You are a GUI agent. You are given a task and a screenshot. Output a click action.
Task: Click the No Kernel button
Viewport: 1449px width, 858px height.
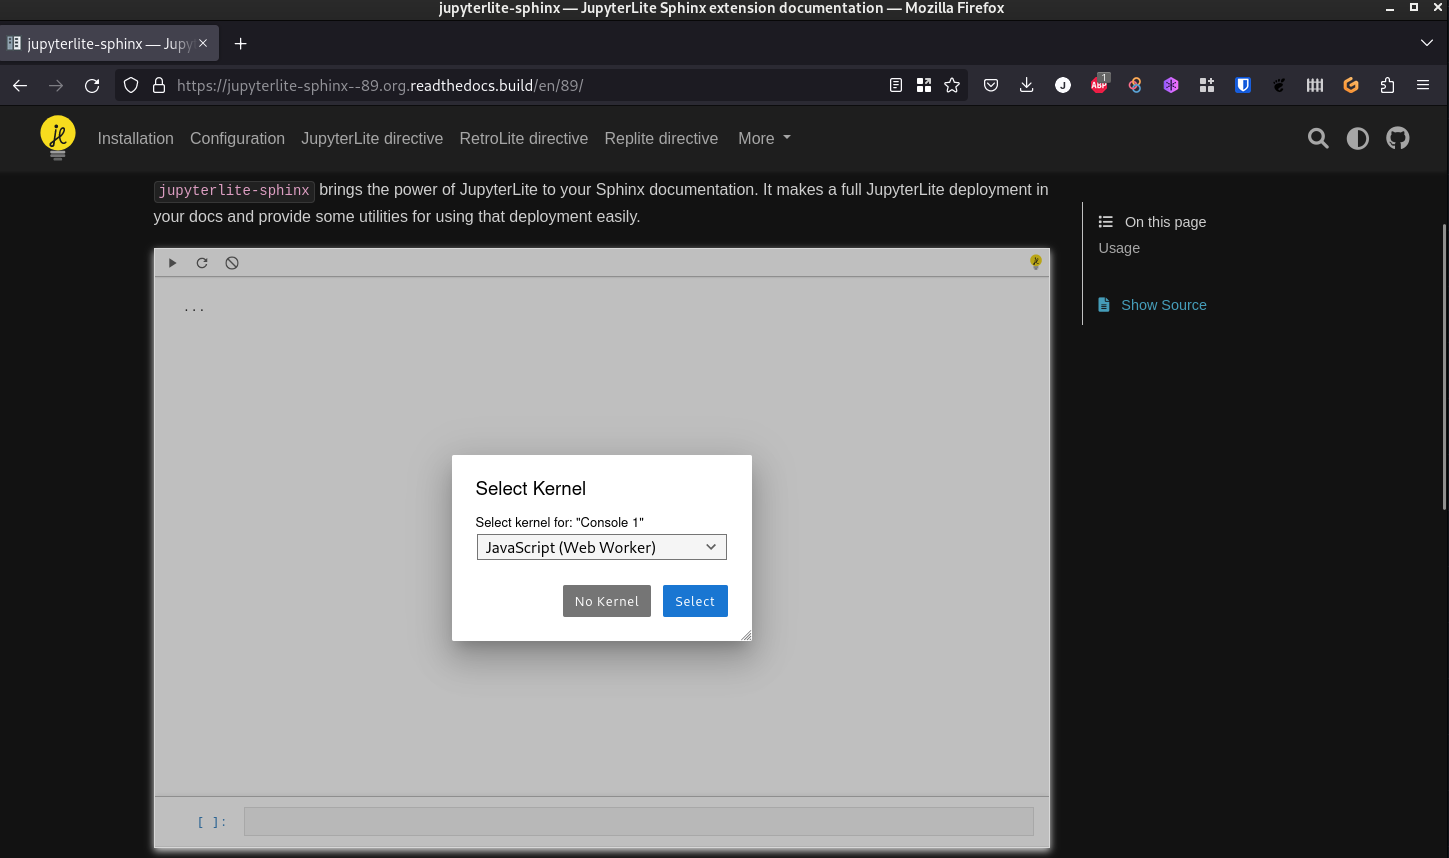pyautogui.click(x=607, y=601)
